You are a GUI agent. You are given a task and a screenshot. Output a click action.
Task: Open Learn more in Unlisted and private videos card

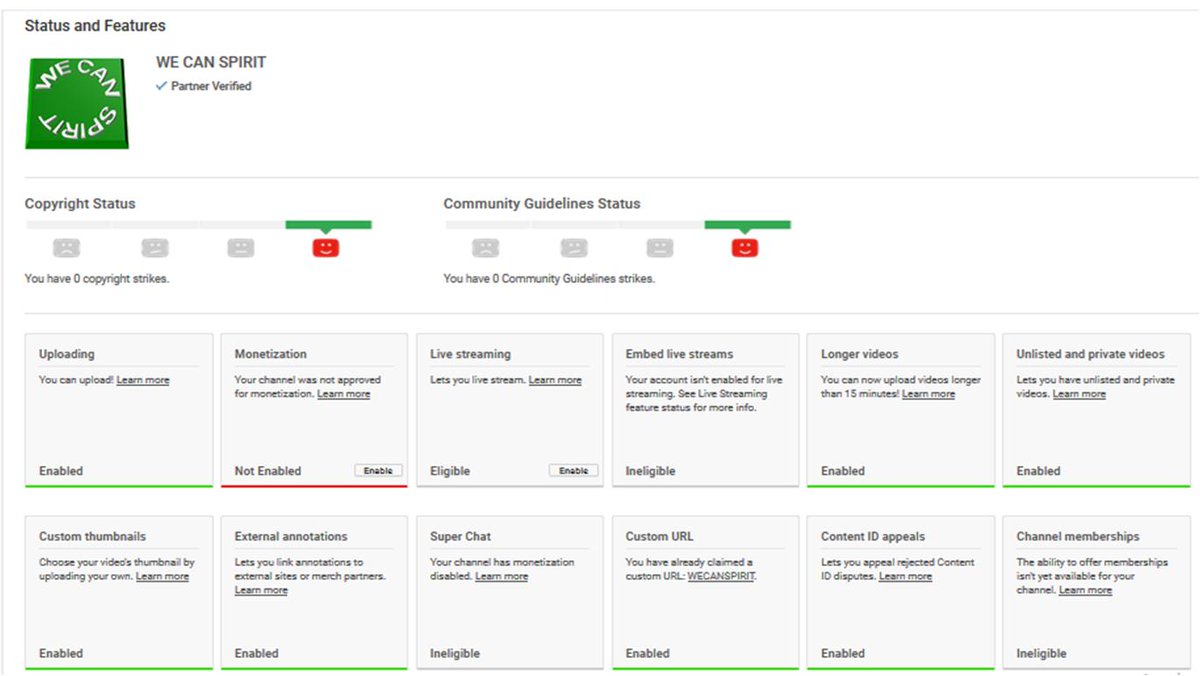(x=1079, y=394)
